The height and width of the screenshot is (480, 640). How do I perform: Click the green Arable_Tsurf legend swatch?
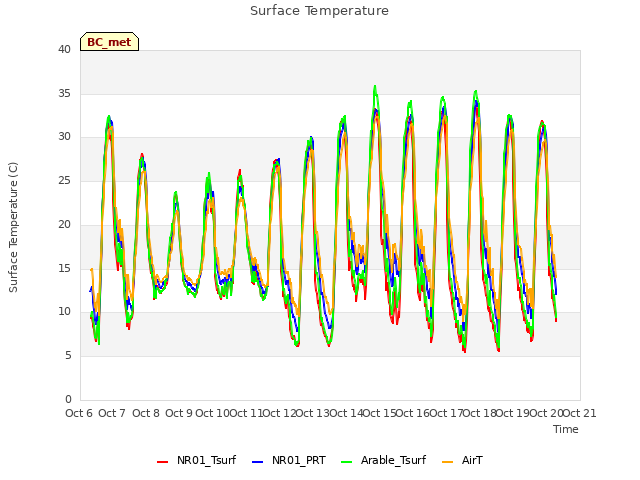(x=347, y=461)
